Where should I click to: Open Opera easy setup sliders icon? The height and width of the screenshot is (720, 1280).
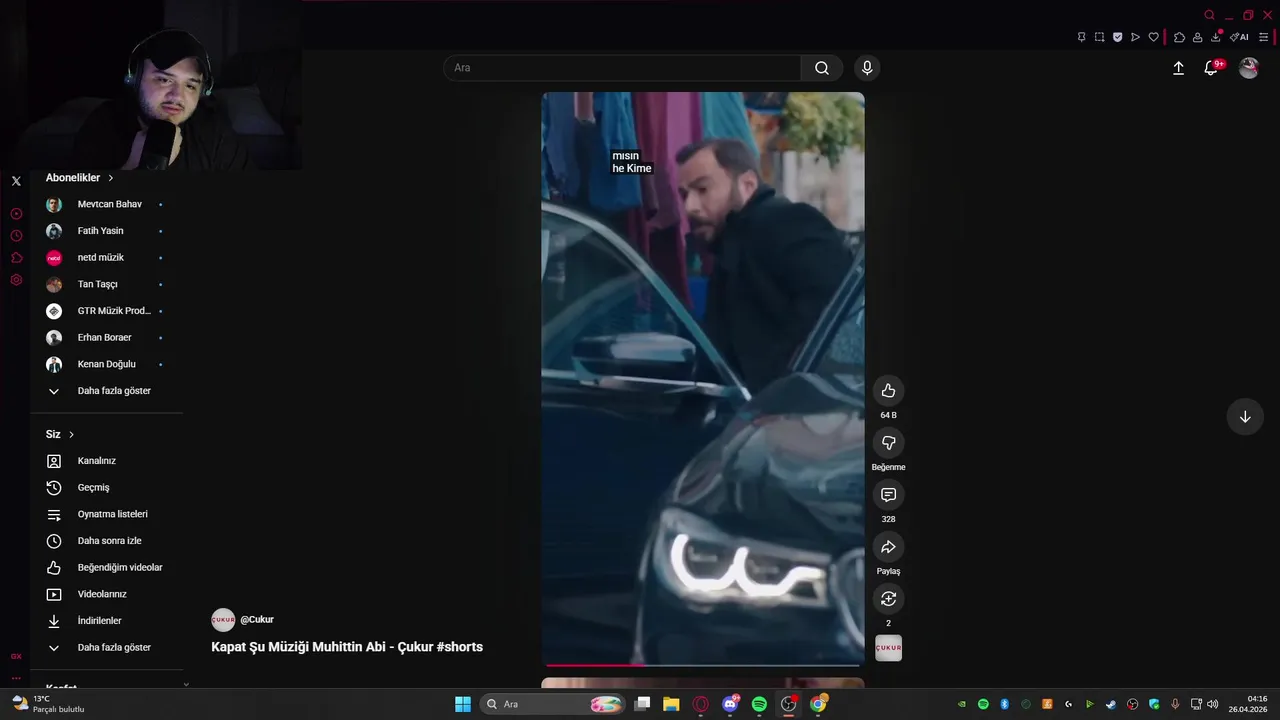point(1263,37)
